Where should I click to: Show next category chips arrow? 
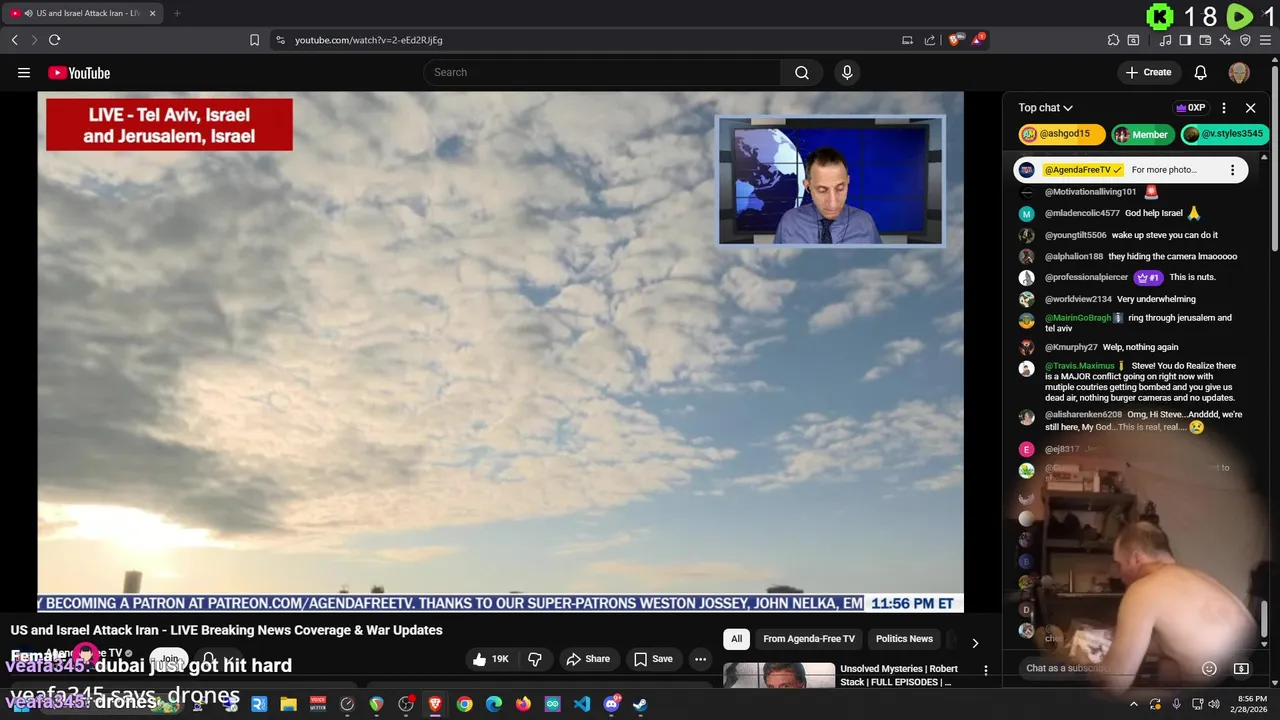[975, 643]
